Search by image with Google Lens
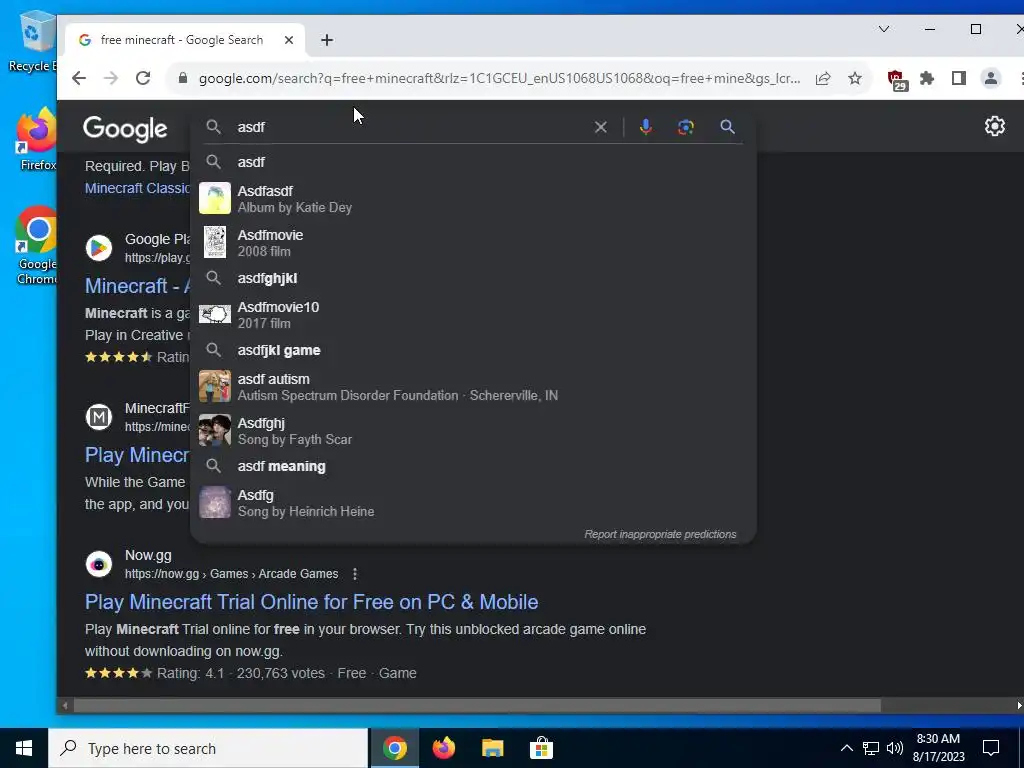The width and height of the screenshot is (1024, 768). (685, 127)
